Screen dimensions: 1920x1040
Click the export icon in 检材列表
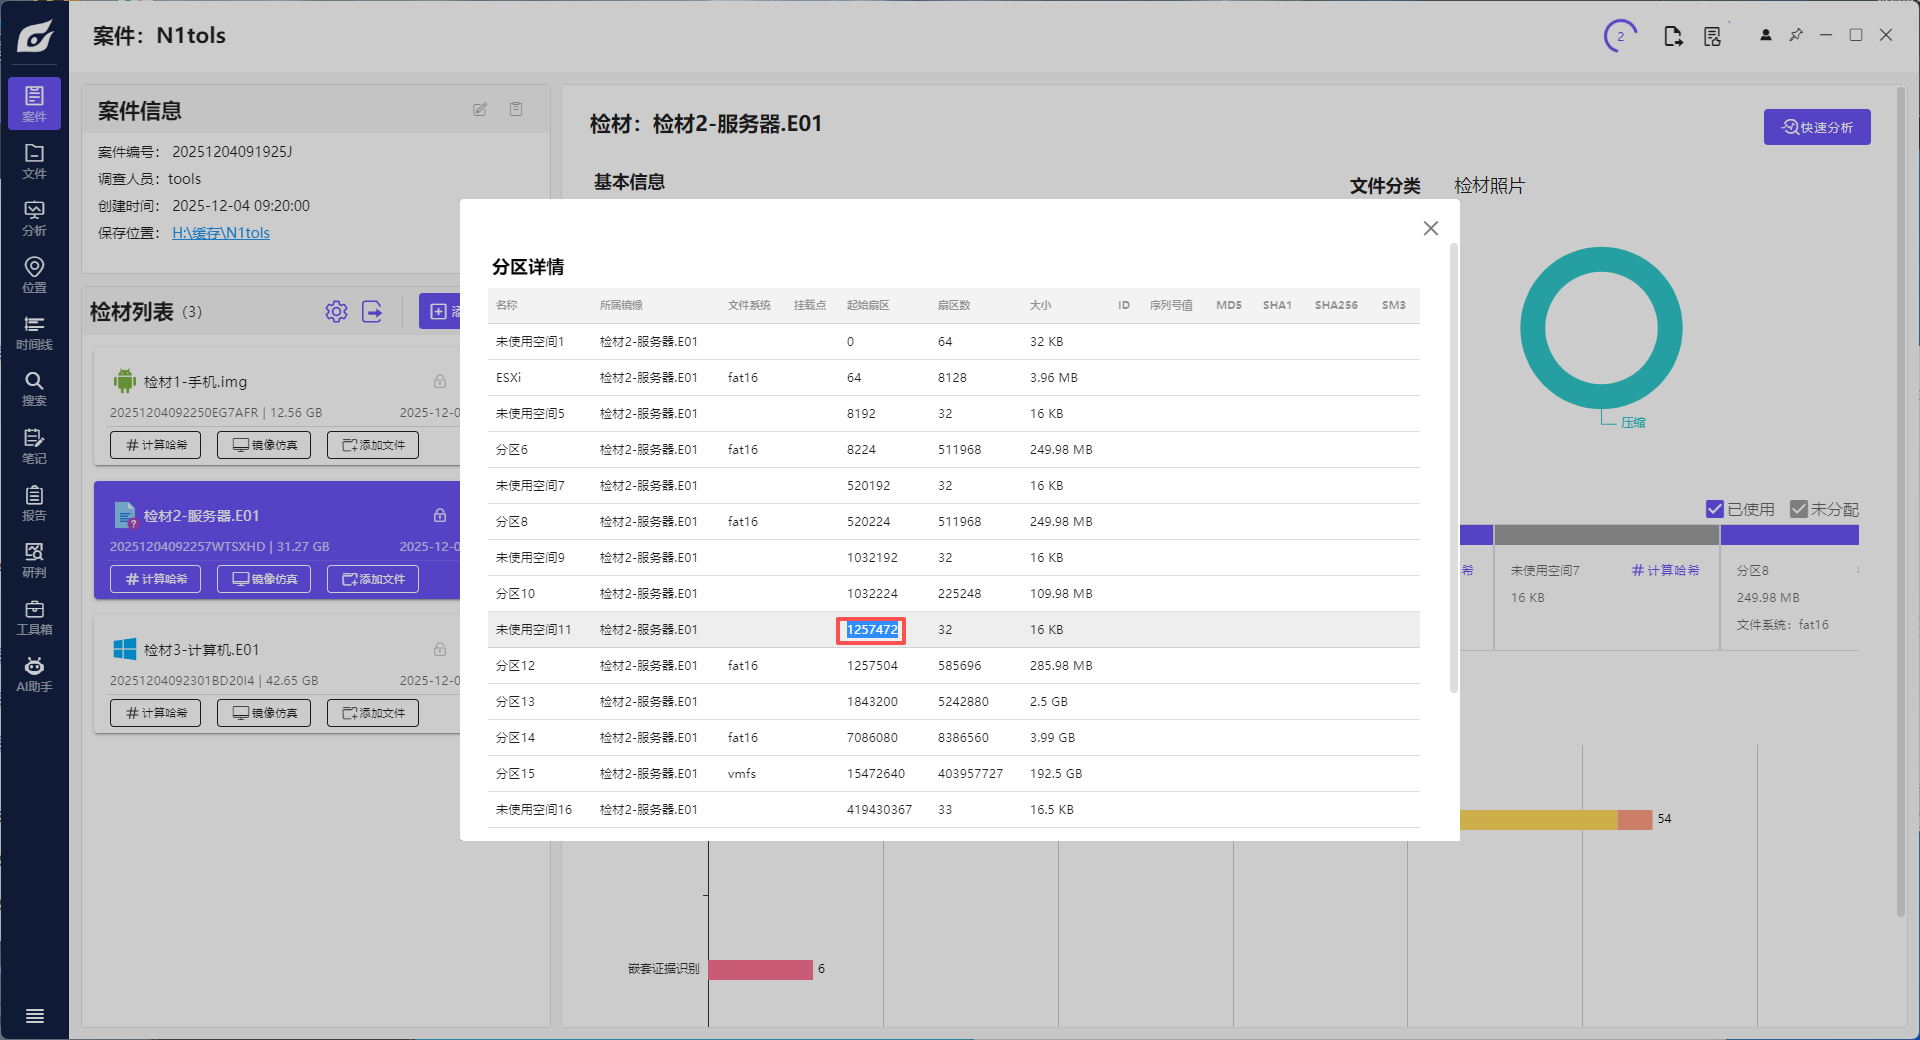pyautogui.click(x=372, y=311)
